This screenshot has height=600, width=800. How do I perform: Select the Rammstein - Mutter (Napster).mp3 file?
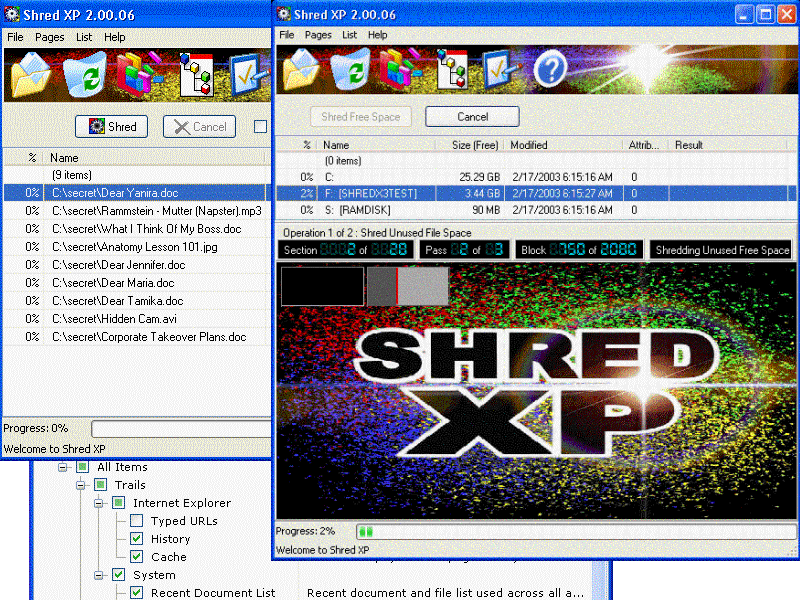click(x=137, y=211)
